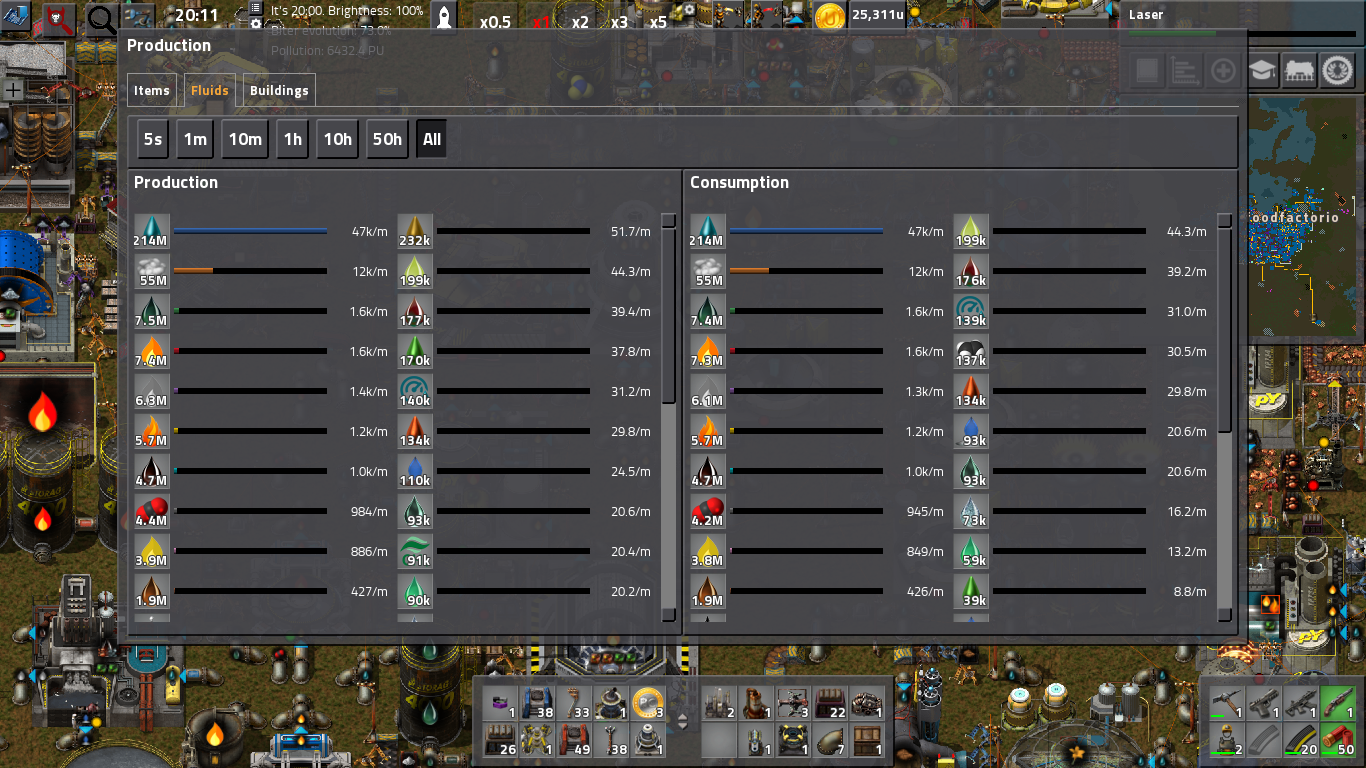This screenshot has width=1366, height=768.
Task: Click the 3.9M yellow fluid icon in Production
Action: [x=152, y=551]
